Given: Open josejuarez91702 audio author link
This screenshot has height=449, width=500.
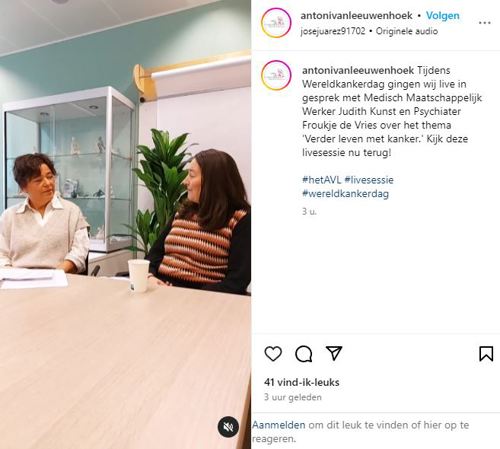Looking at the screenshot, I should click(333, 31).
